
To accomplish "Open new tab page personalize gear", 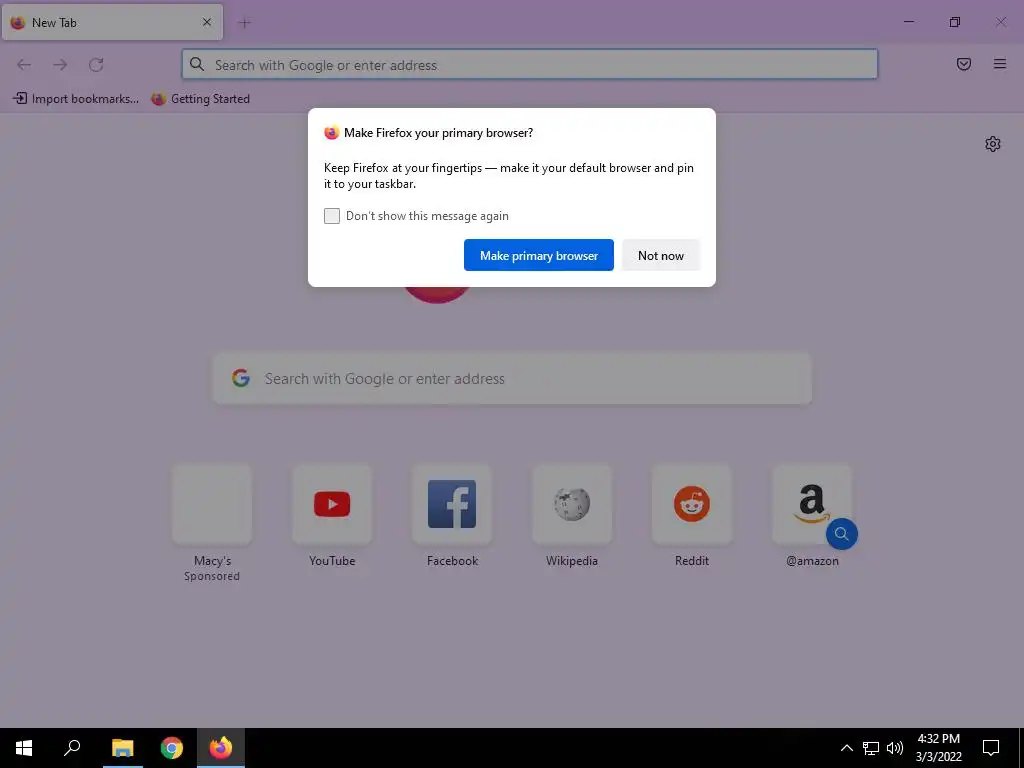I will point(993,144).
